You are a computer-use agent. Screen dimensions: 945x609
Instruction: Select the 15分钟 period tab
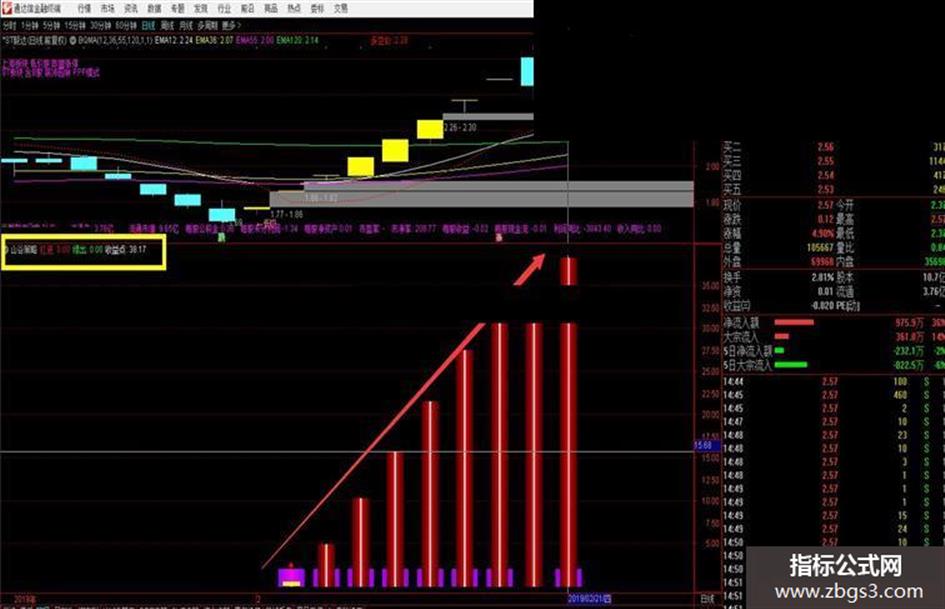tap(75, 25)
